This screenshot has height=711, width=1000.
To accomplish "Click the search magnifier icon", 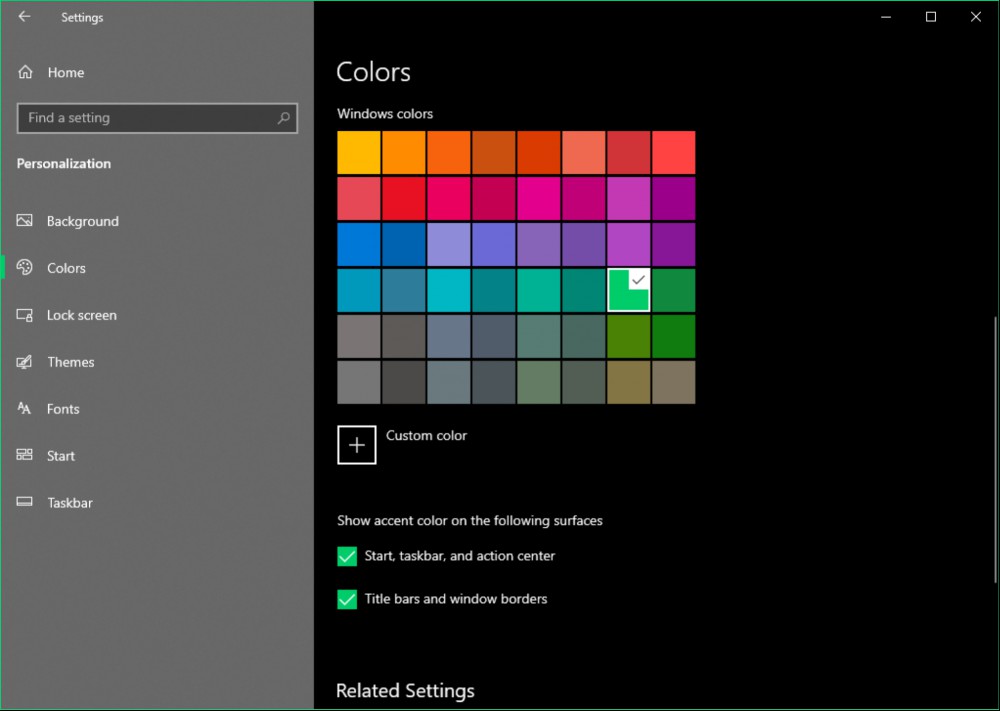I will click(283, 118).
